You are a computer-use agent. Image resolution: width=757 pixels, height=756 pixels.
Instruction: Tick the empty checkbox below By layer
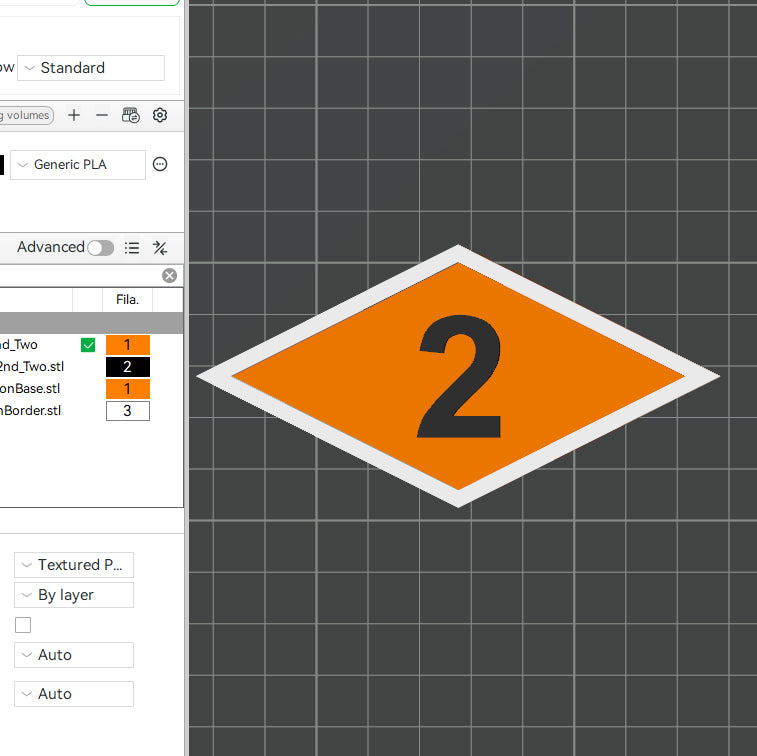(x=23, y=625)
